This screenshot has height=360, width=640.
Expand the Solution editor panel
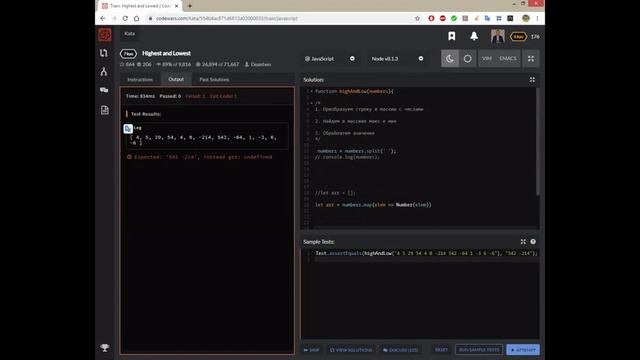pyautogui.click(x=532, y=80)
